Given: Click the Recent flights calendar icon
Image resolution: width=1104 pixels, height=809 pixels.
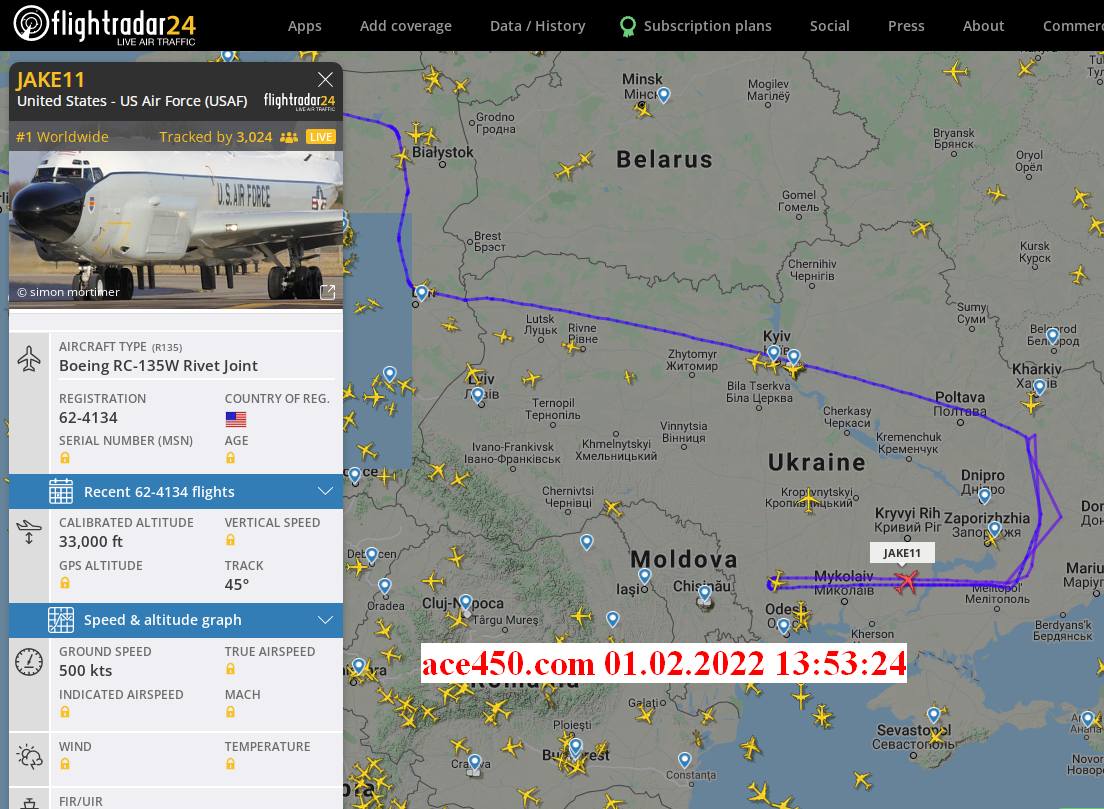Looking at the screenshot, I should [x=61, y=491].
